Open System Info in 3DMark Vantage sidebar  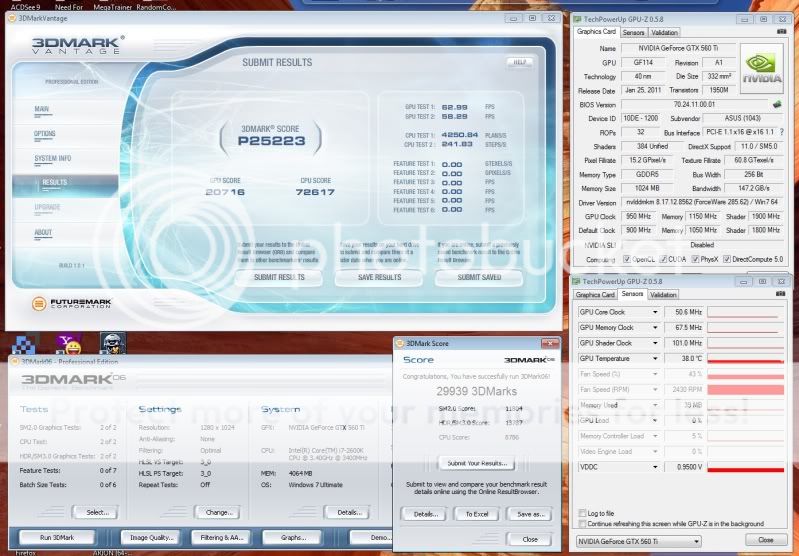tap(52, 158)
